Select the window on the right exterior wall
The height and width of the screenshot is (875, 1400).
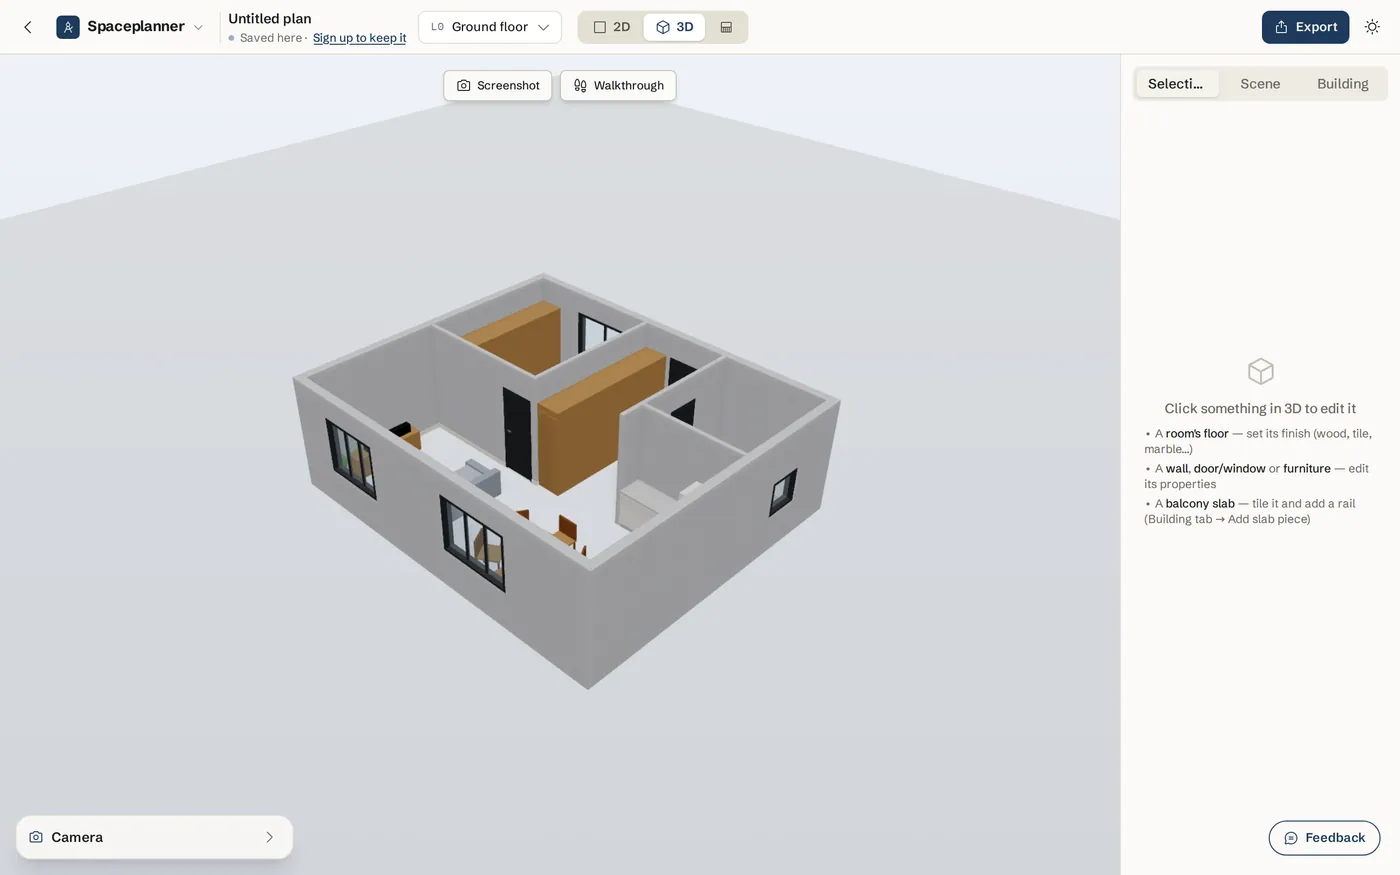point(783,492)
